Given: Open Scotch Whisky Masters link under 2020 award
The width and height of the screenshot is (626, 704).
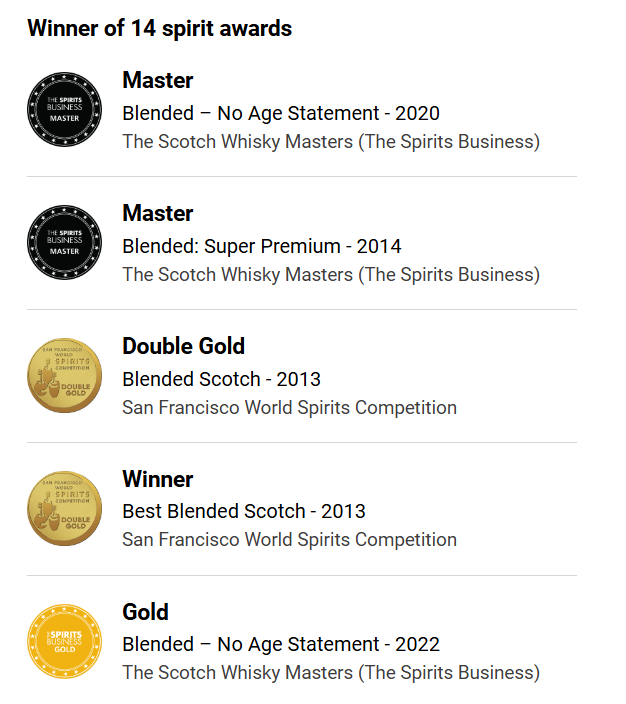Looking at the screenshot, I should pyautogui.click(x=331, y=142).
